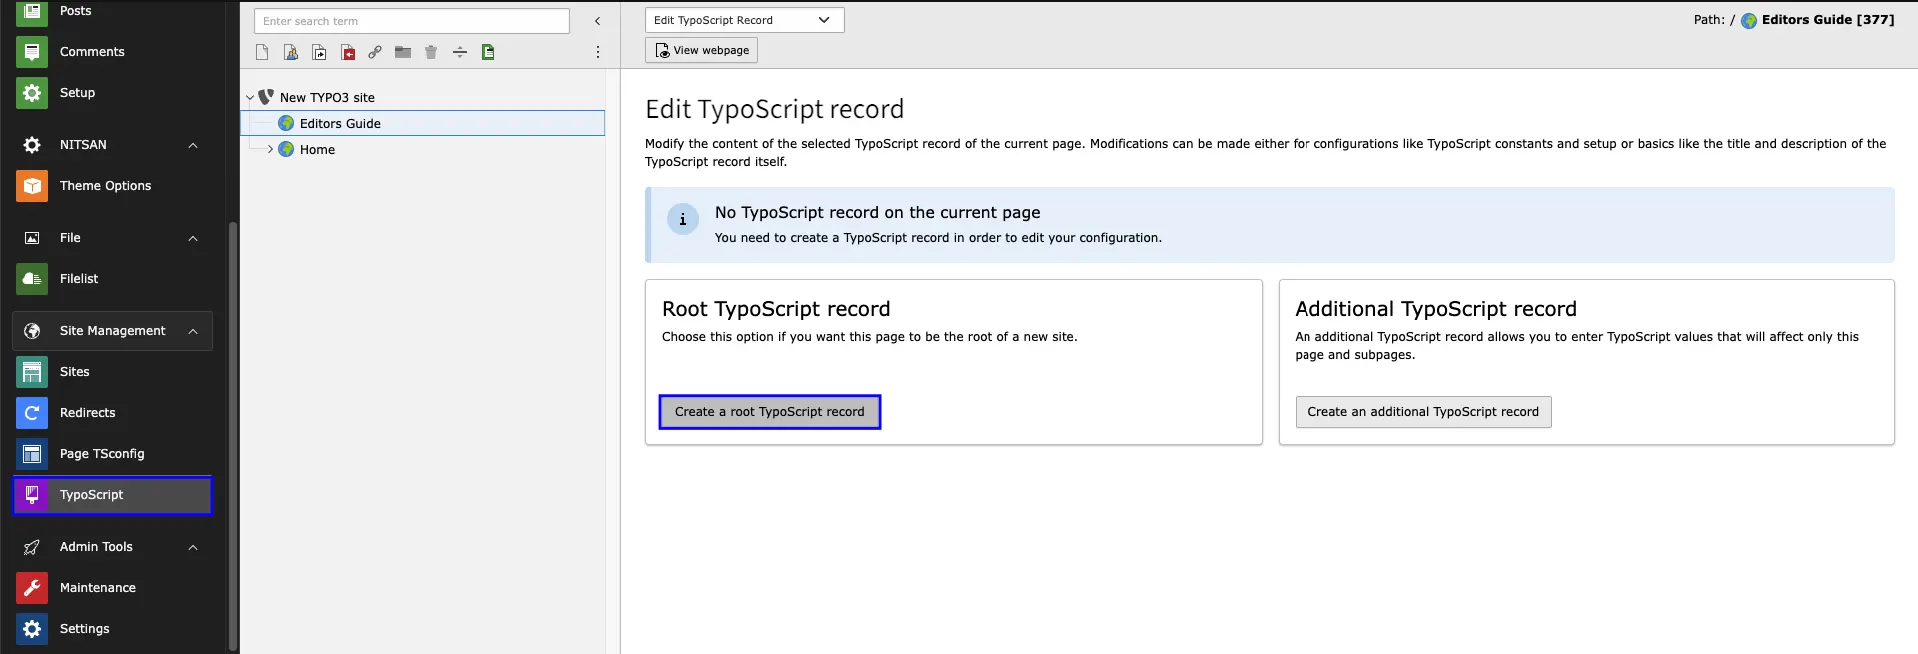
Task: Collapse the Site Management menu group
Action: click(x=193, y=331)
